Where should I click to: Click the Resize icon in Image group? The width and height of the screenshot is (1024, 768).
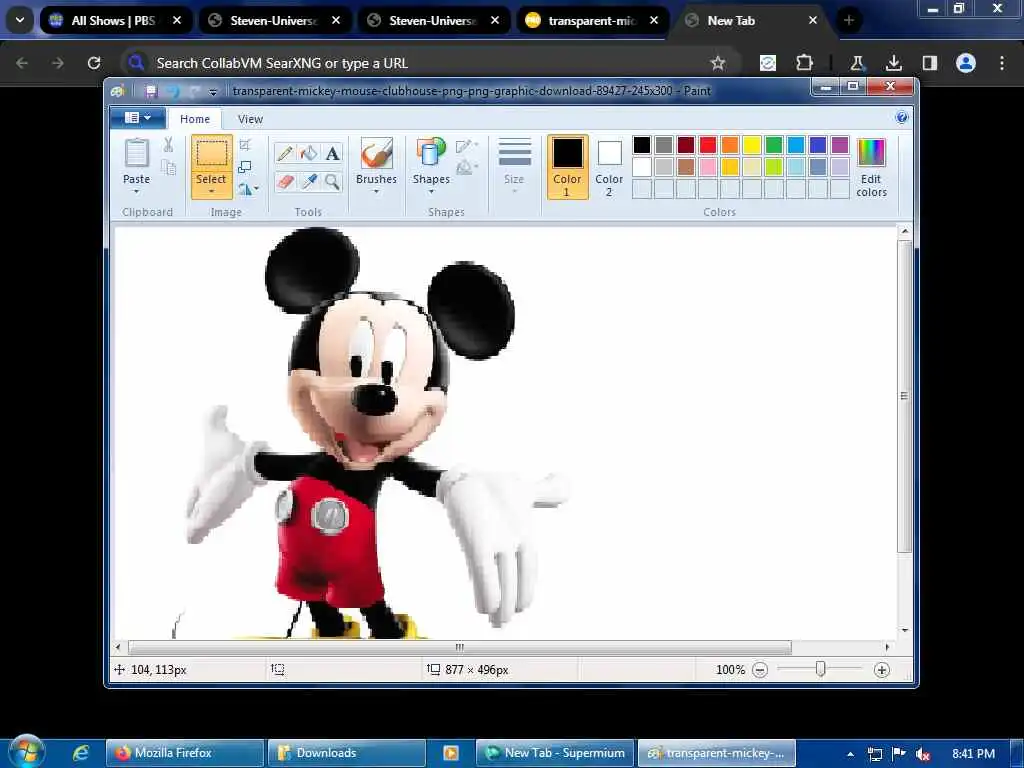point(245,167)
